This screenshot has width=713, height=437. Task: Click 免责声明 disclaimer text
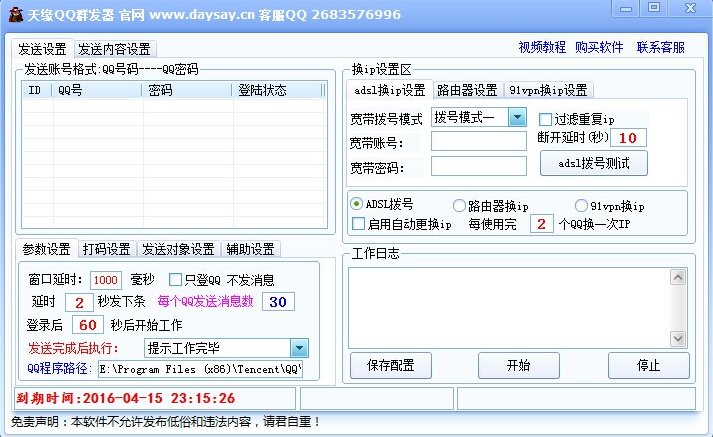[x=165, y=422]
